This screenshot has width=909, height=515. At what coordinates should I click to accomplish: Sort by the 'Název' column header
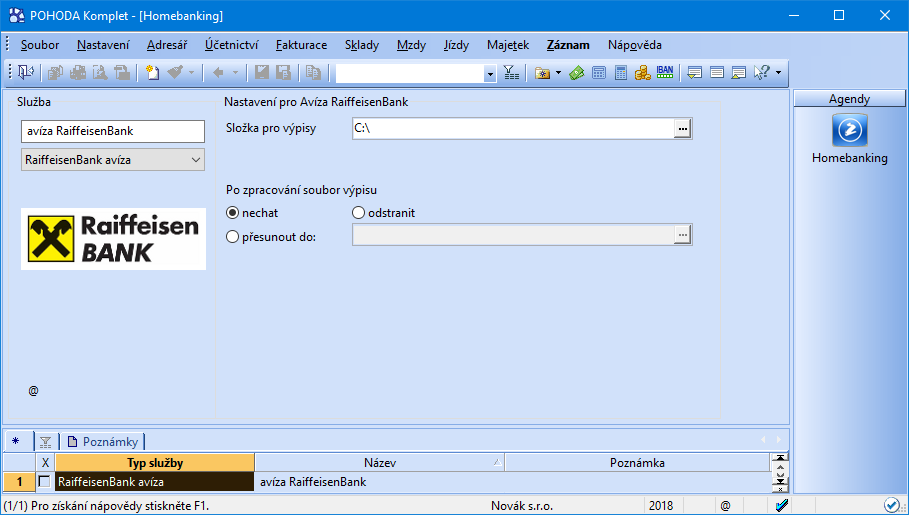pos(380,463)
